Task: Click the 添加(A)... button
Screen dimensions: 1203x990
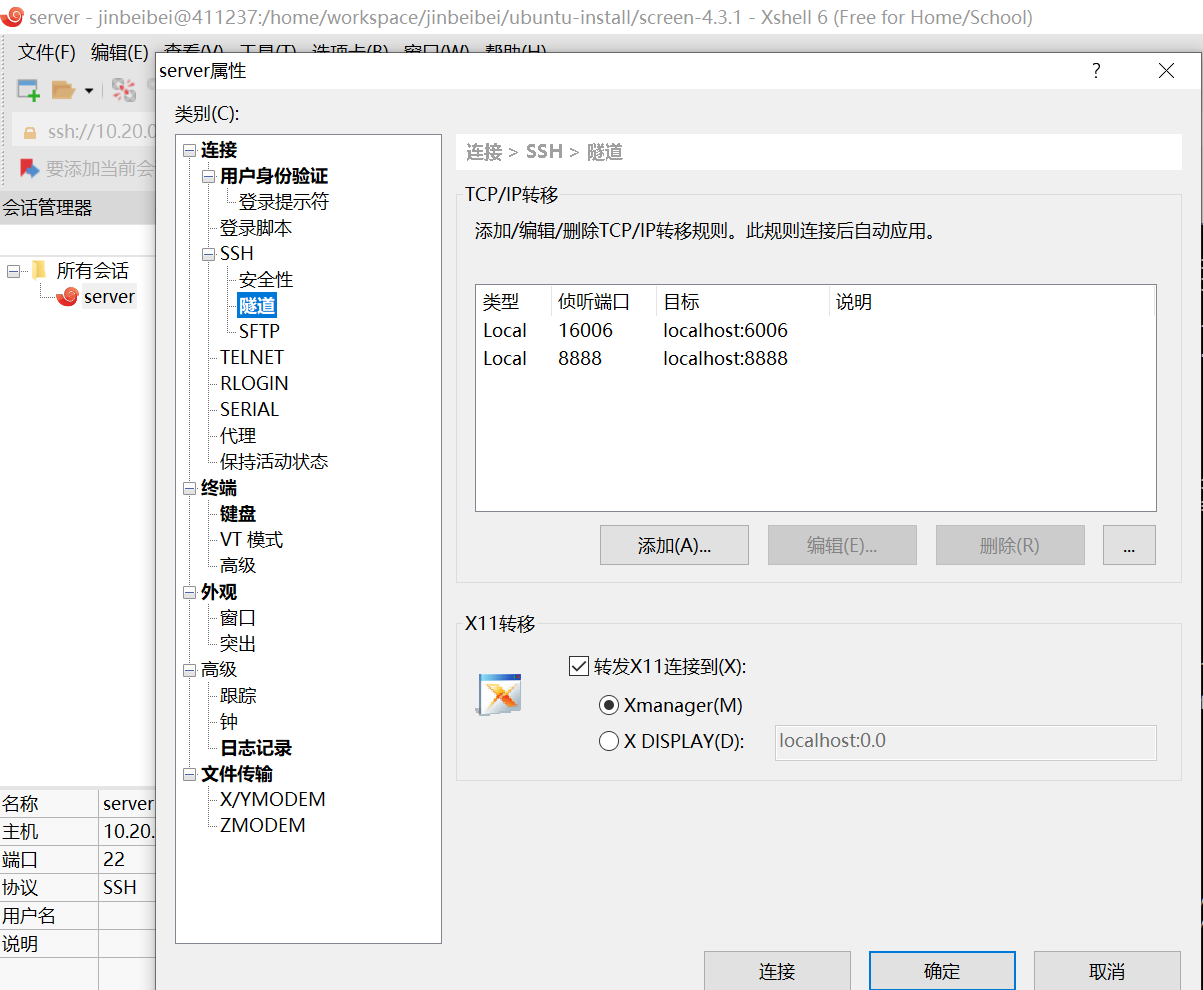Action: point(674,545)
